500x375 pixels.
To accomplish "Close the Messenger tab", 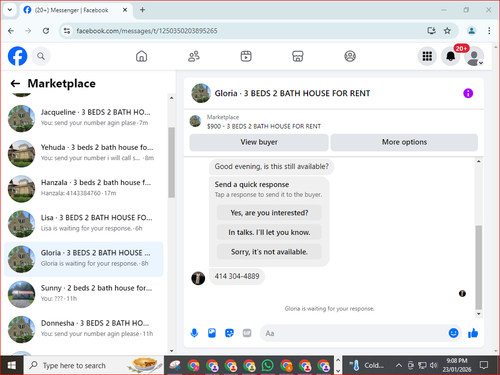I will [x=125, y=10].
